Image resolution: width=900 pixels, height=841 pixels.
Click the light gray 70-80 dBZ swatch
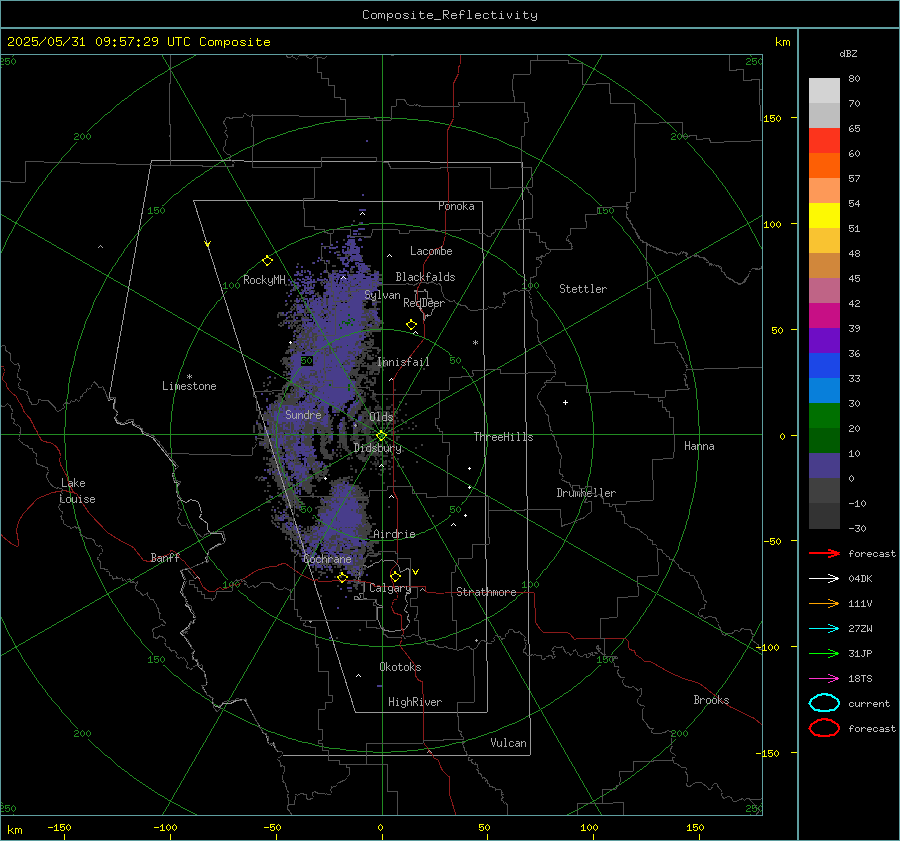tap(824, 90)
